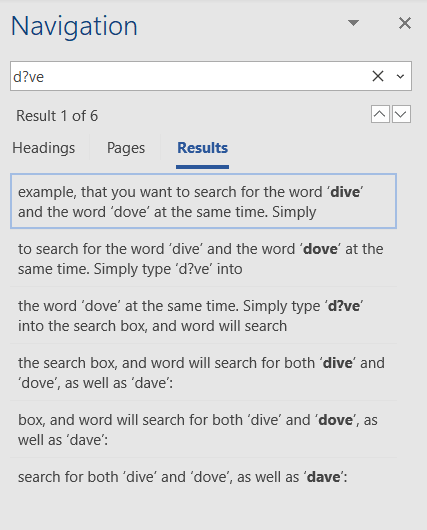Select the Results tab
This screenshot has width=427, height=530.
click(x=203, y=148)
